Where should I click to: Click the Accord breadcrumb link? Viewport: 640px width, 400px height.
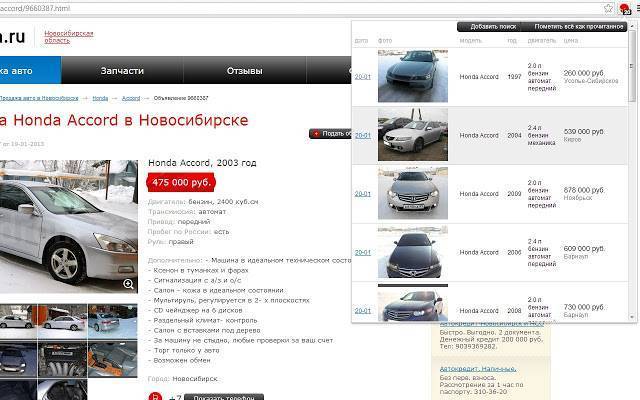point(131,98)
